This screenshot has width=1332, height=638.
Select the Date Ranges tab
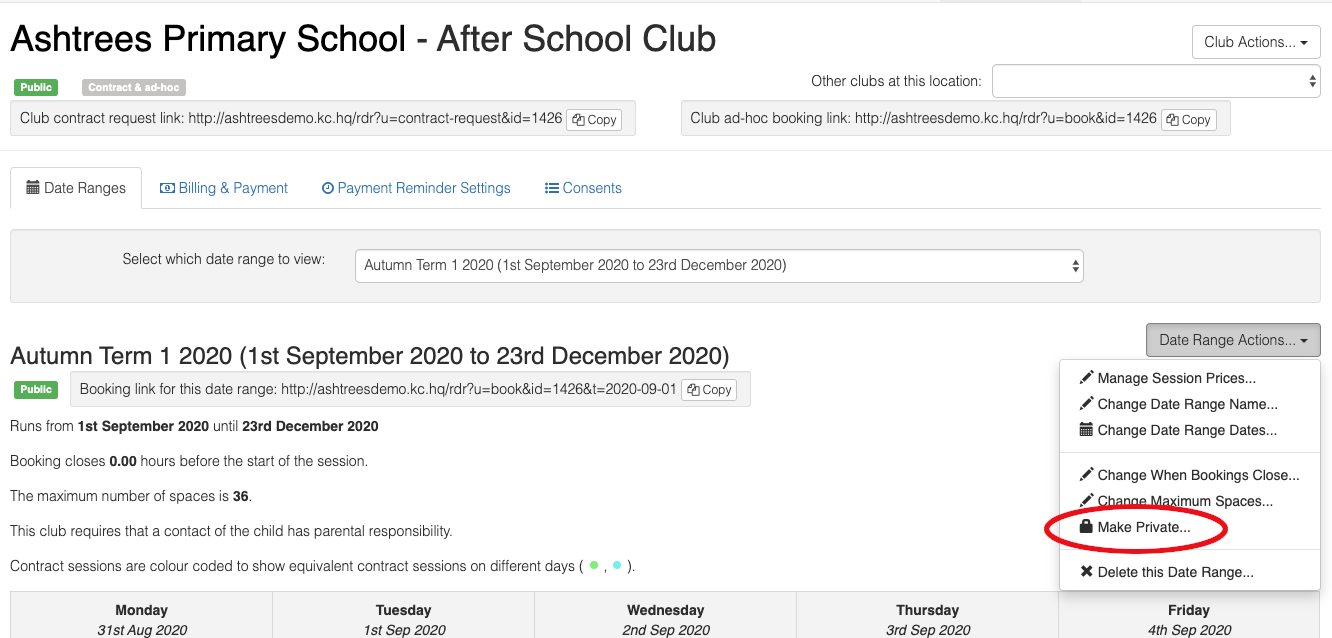76,188
